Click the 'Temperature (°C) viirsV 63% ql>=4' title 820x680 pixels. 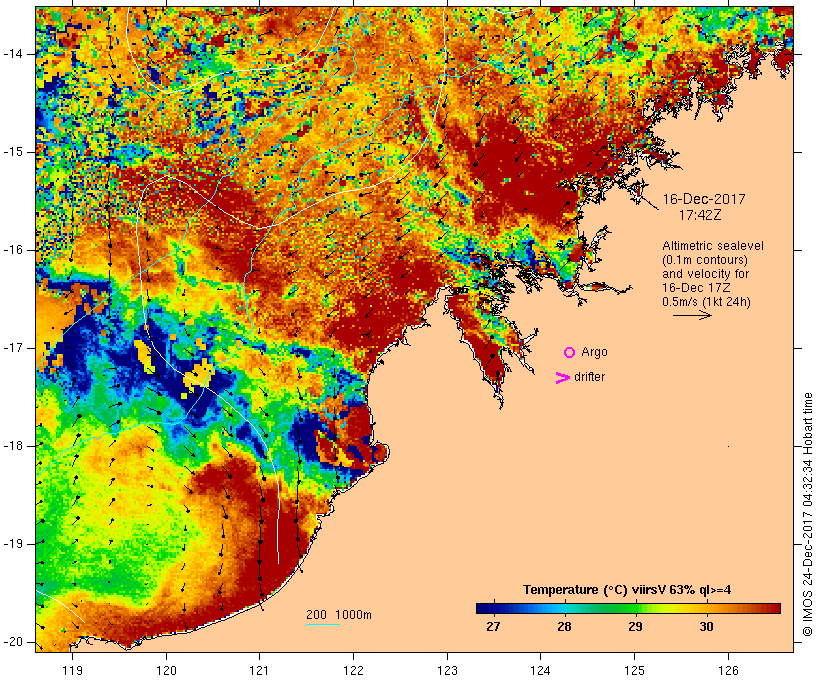tap(627, 590)
